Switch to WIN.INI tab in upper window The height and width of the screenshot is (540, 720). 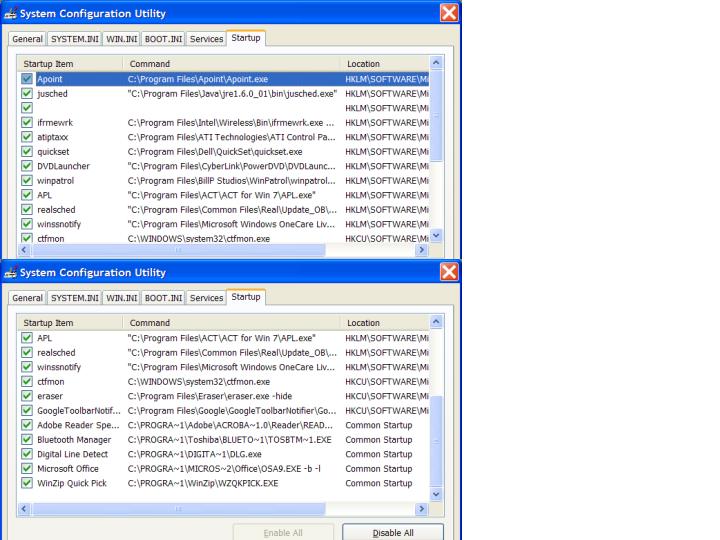click(122, 39)
